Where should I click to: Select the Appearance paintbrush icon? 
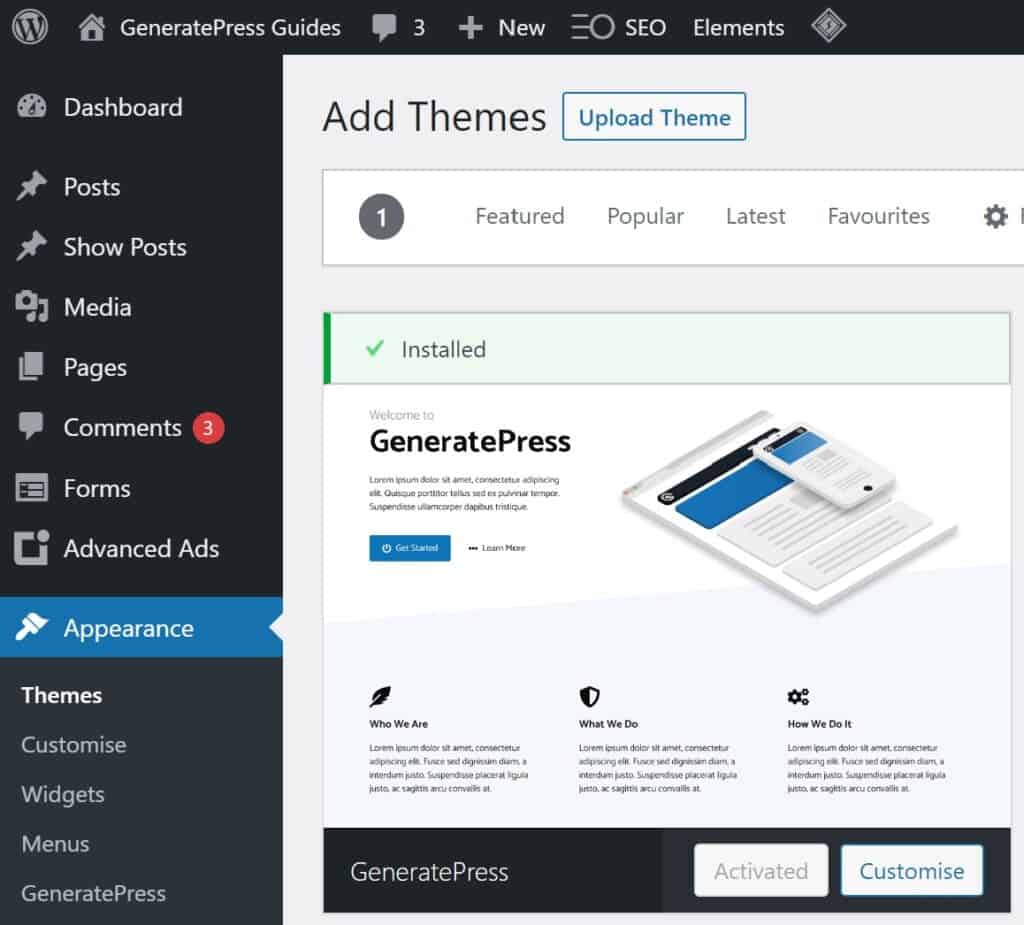(29, 628)
